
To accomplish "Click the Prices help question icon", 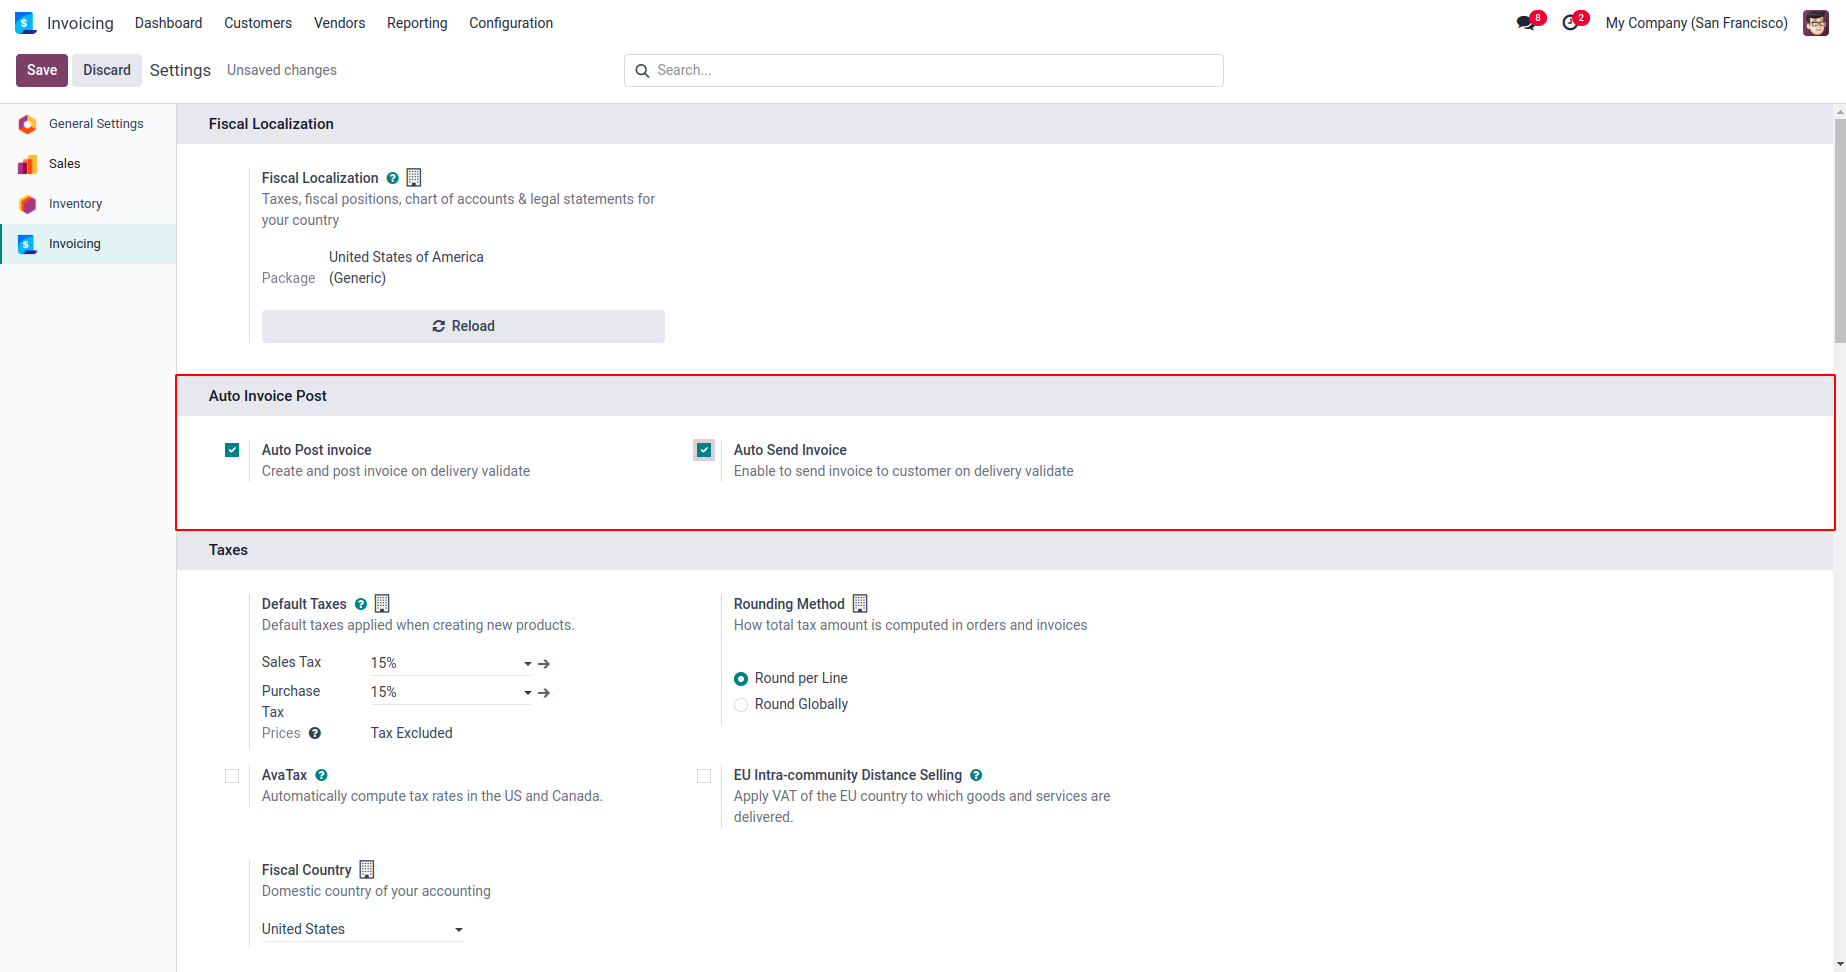I will tap(315, 733).
